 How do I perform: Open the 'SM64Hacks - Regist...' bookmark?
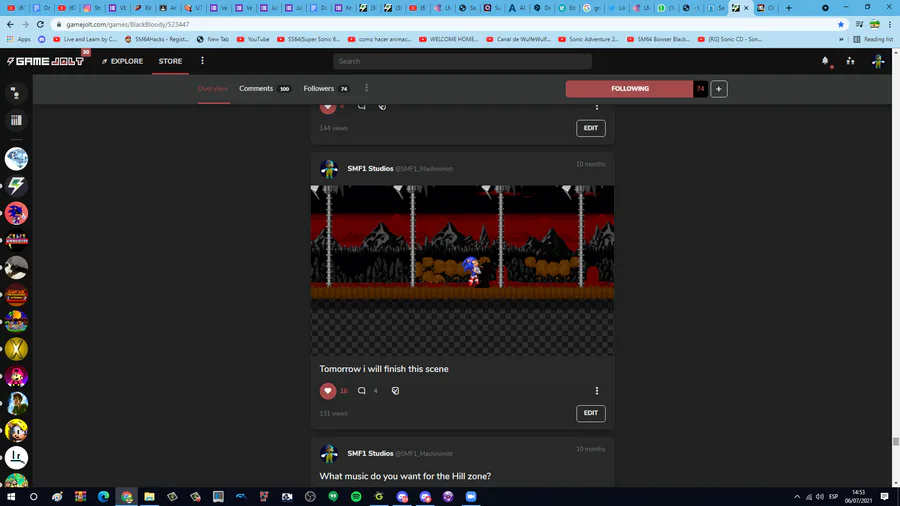[x=156, y=39]
